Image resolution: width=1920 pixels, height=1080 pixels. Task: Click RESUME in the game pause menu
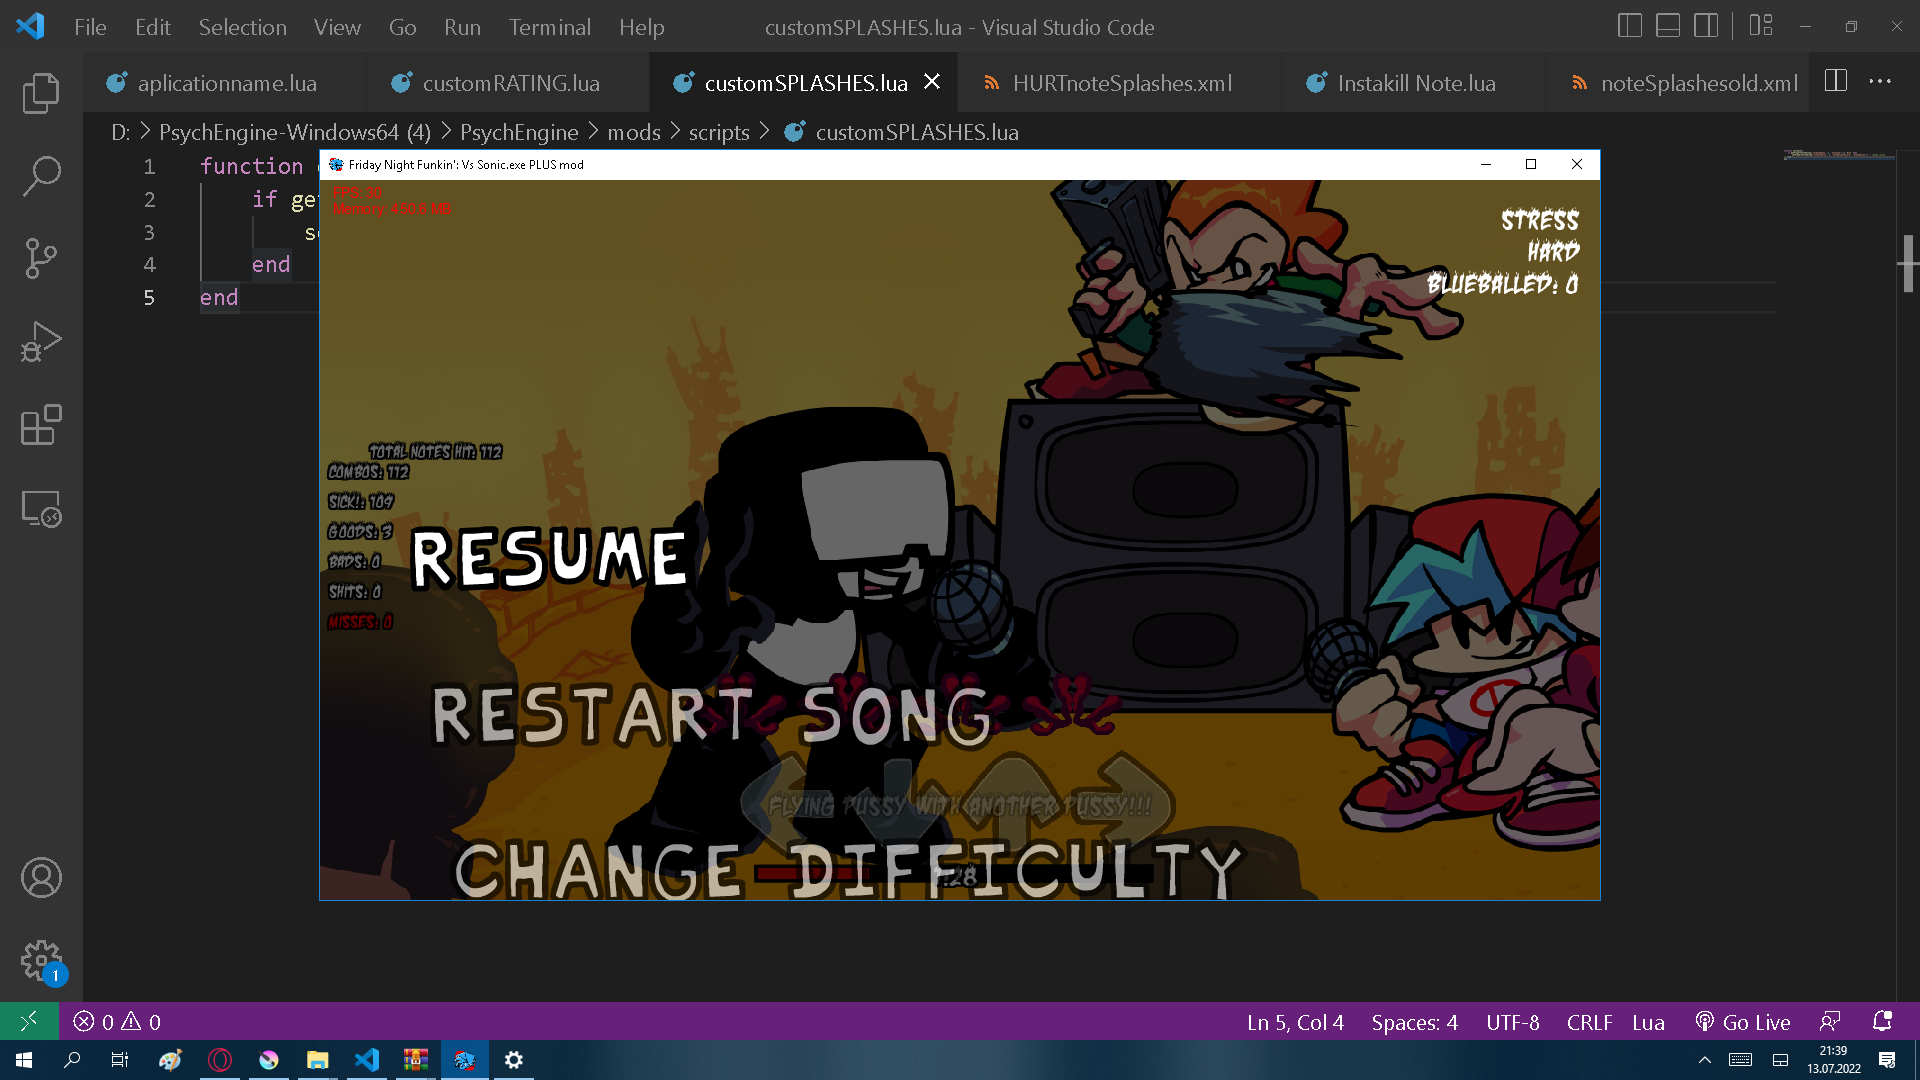(x=549, y=558)
